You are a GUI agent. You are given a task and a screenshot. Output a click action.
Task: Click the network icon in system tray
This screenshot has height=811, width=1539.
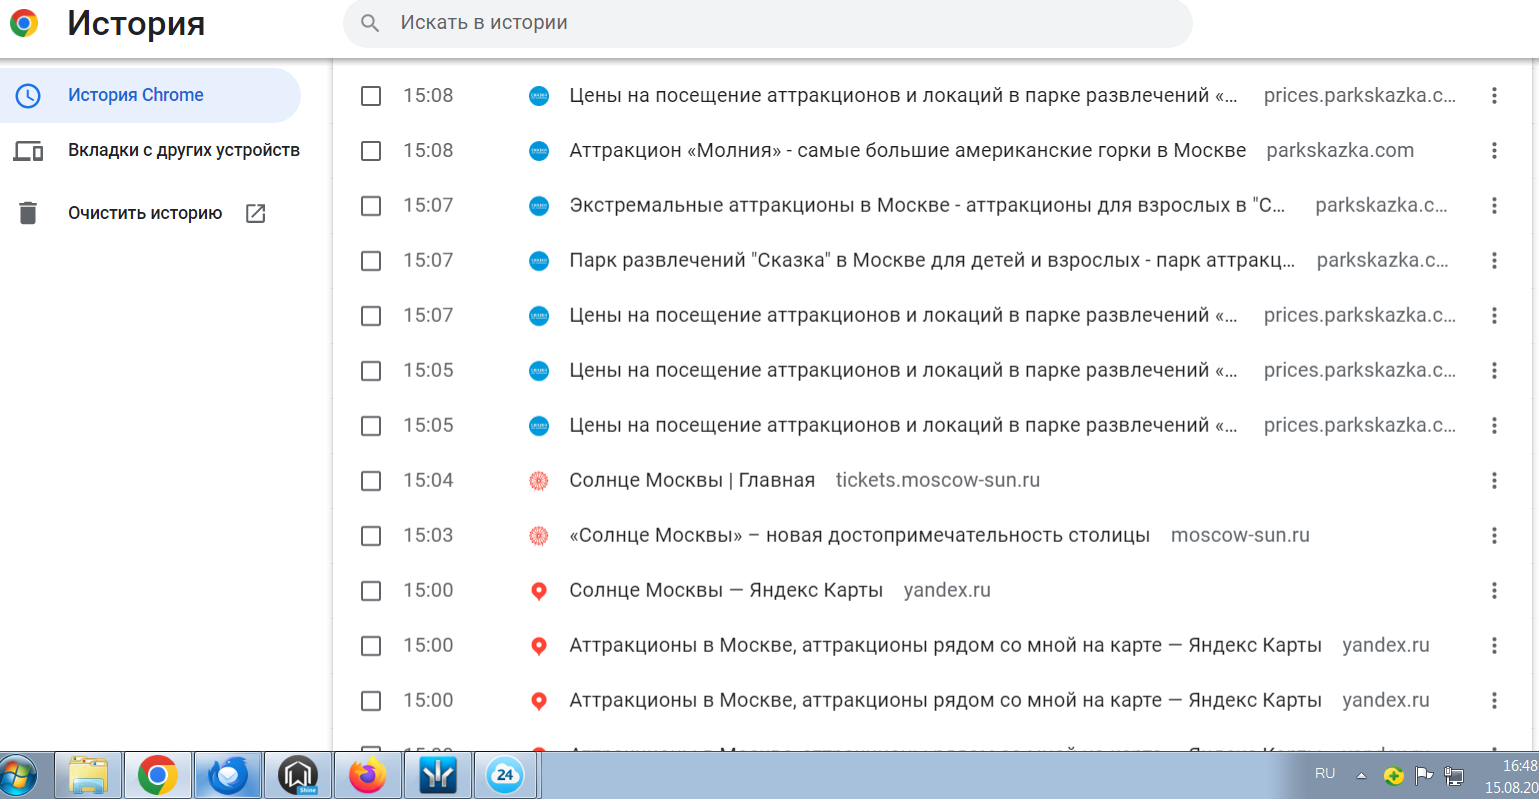[x=1455, y=775]
